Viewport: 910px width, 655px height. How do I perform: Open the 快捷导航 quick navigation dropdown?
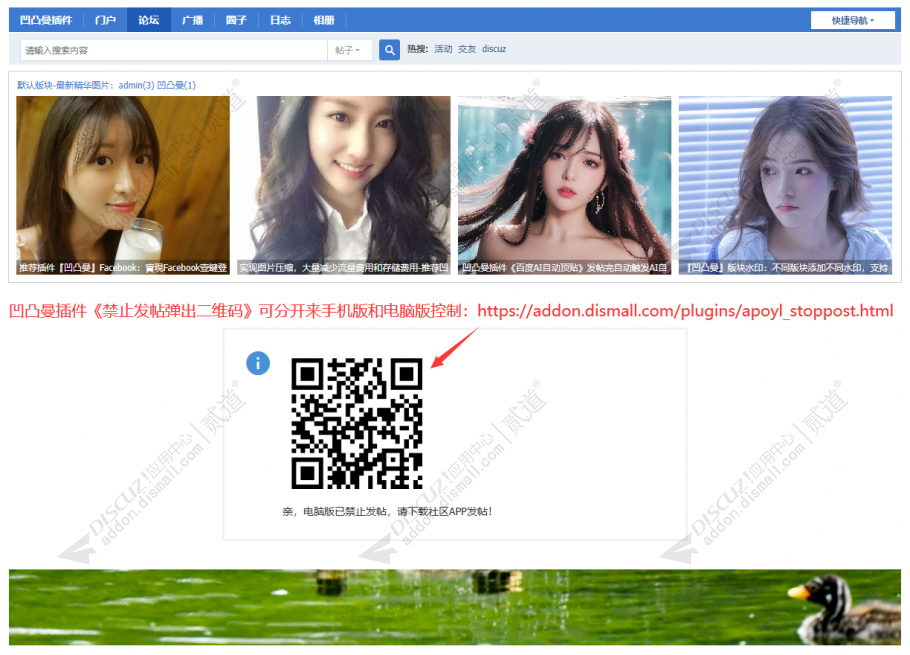[x=852, y=20]
